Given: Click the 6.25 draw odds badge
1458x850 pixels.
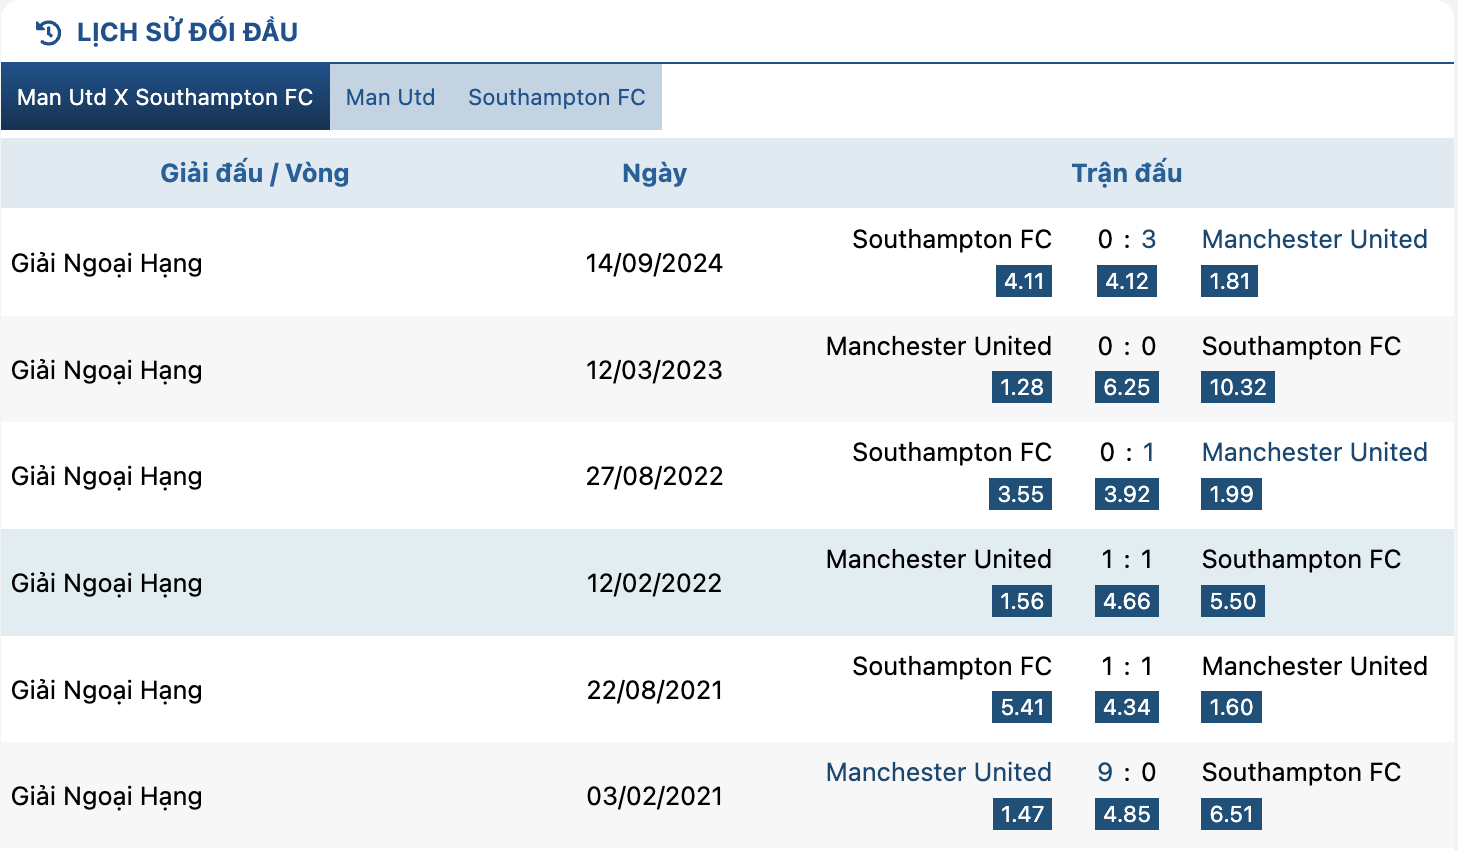Looking at the screenshot, I should (x=1127, y=387).
